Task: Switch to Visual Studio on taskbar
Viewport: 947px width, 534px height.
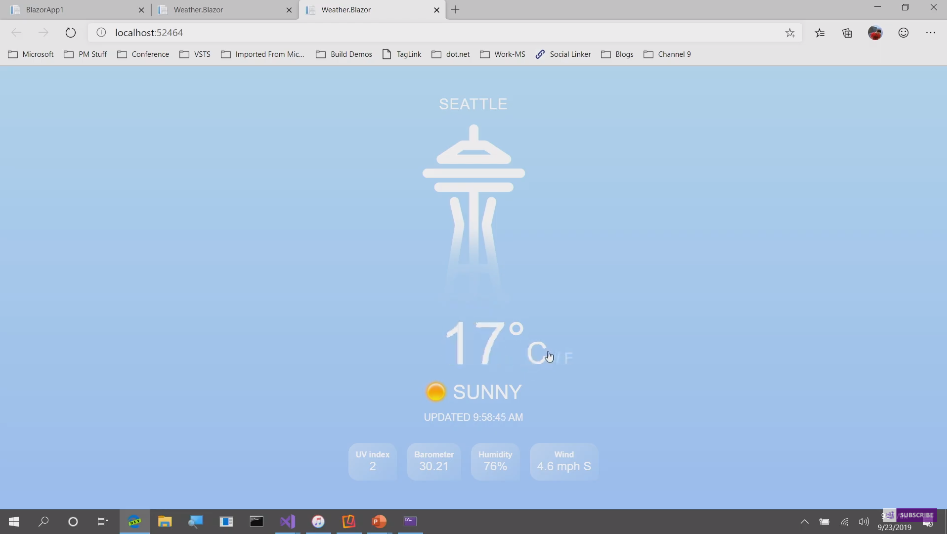Action: pos(287,521)
